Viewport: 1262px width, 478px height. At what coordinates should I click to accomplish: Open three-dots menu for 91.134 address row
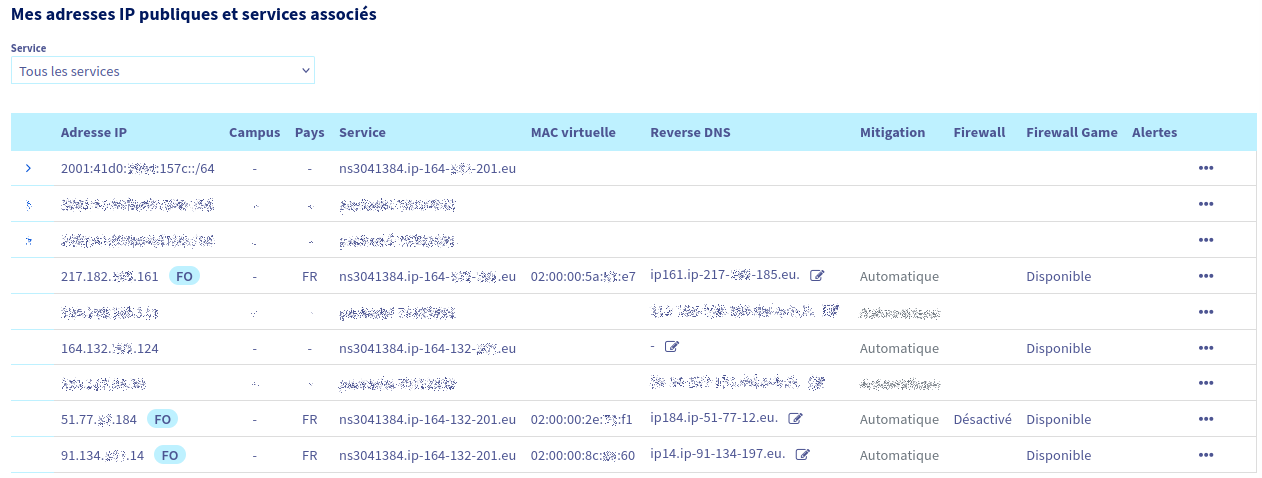[x=1205, y=455]
